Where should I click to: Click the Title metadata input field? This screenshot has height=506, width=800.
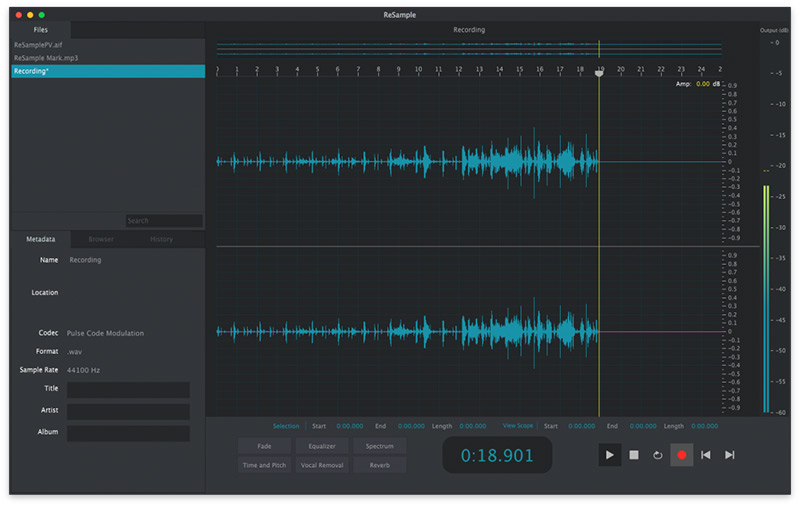click(x=128, y=390)
